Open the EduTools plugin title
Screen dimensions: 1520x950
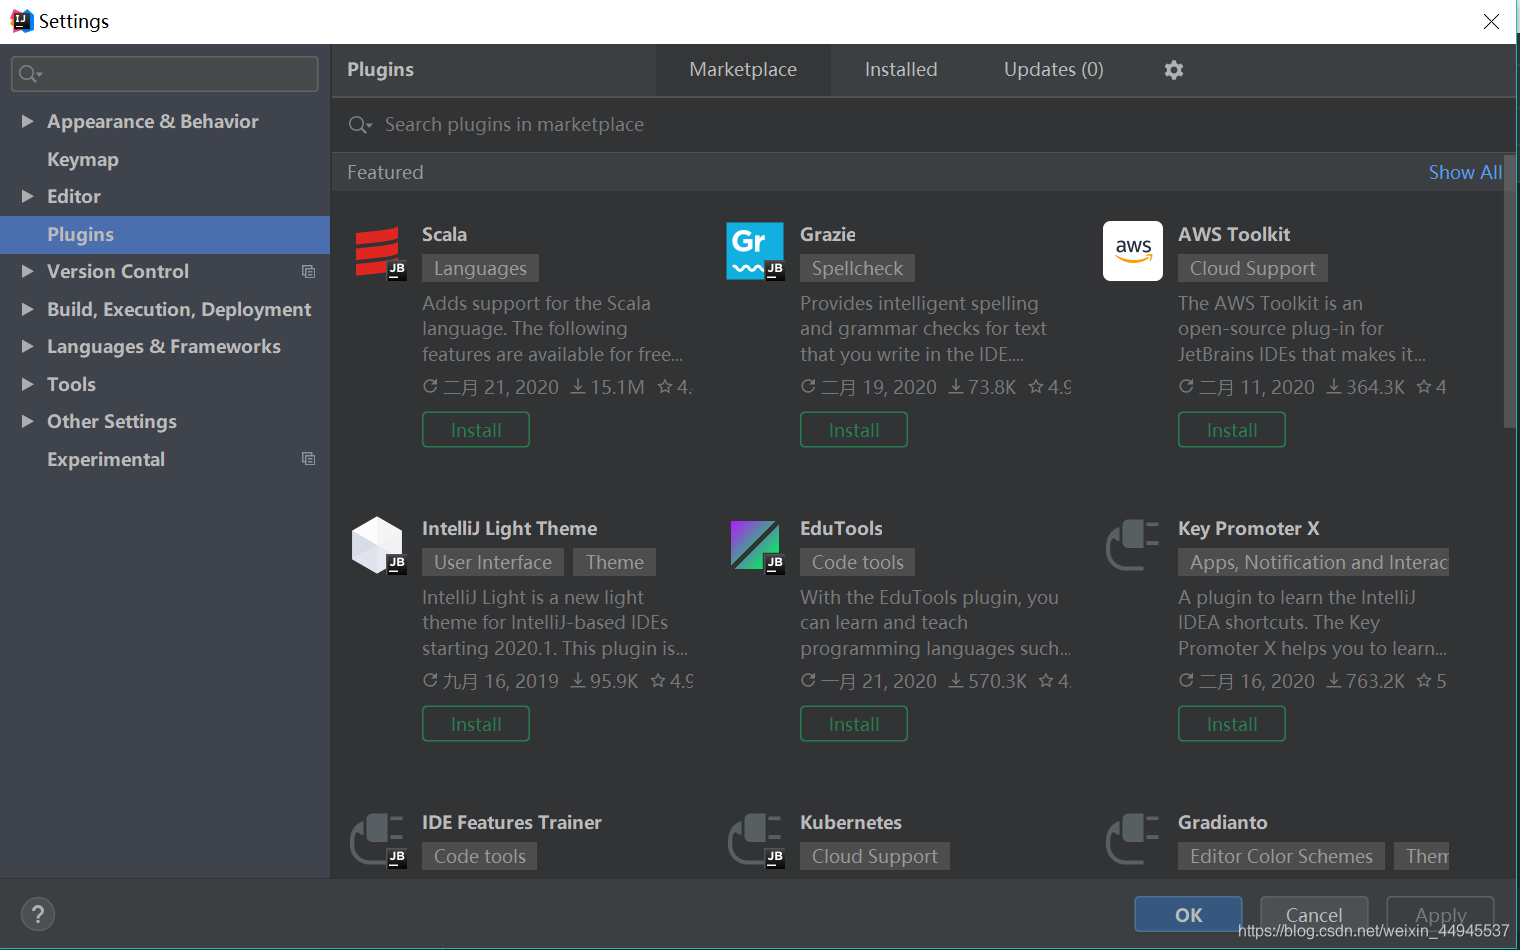tap(841, 528)
